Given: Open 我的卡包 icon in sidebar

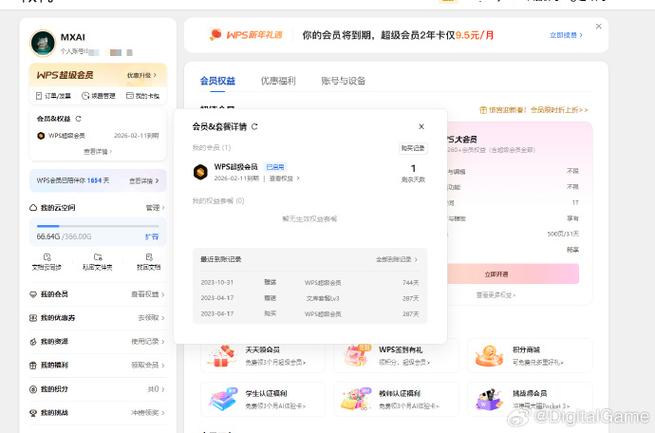Looking at the screenshot, I should pyautogui.click(x=130, y=96).
